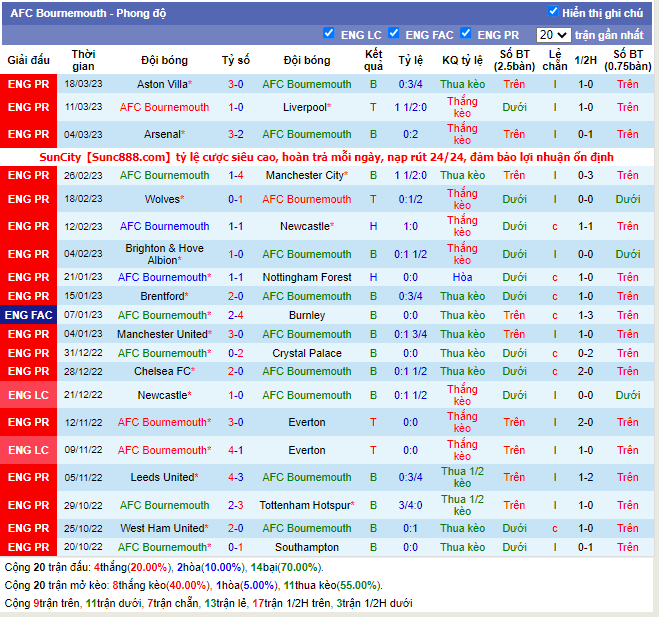The width and height of the screenshot is (660, 617).
Task: Click Brighton & Hove Albion team link
Action: pyautogui.click(x=164, y=254)
